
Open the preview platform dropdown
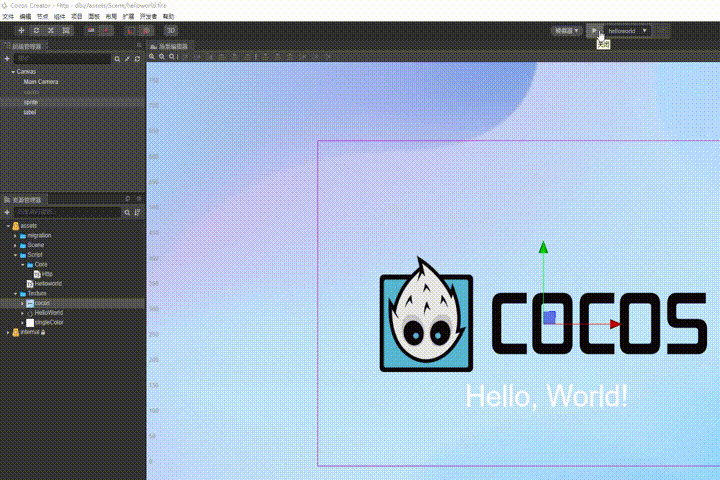click(567, 31)
